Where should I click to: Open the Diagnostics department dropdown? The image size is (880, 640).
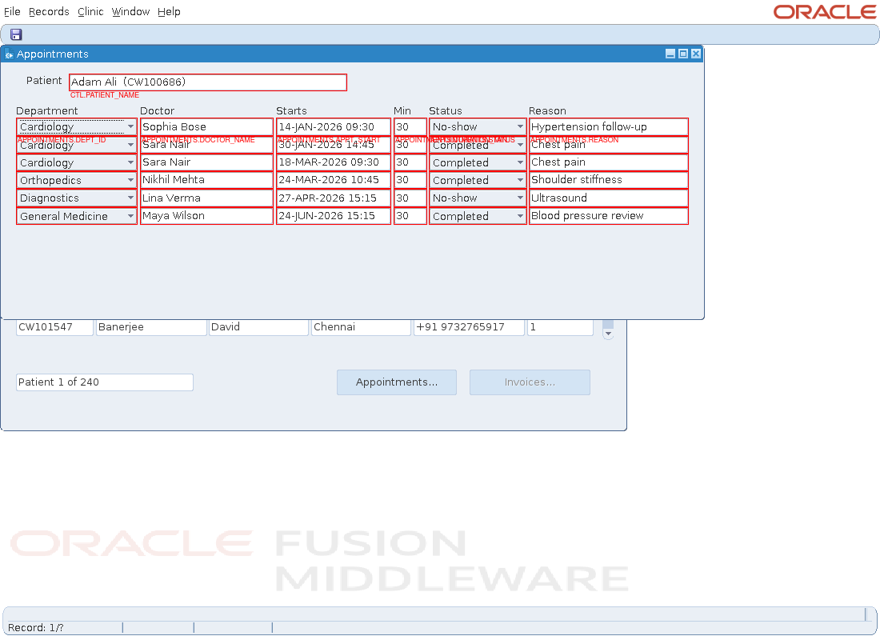pos(130,198)
